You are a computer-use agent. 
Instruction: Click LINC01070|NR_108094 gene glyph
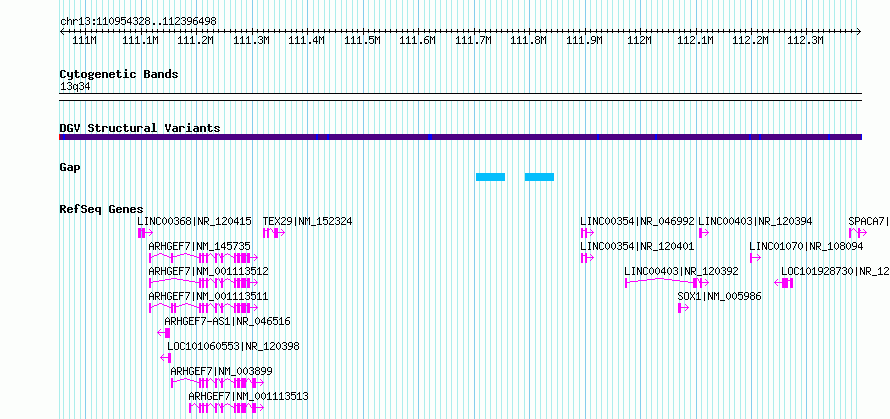755,258
